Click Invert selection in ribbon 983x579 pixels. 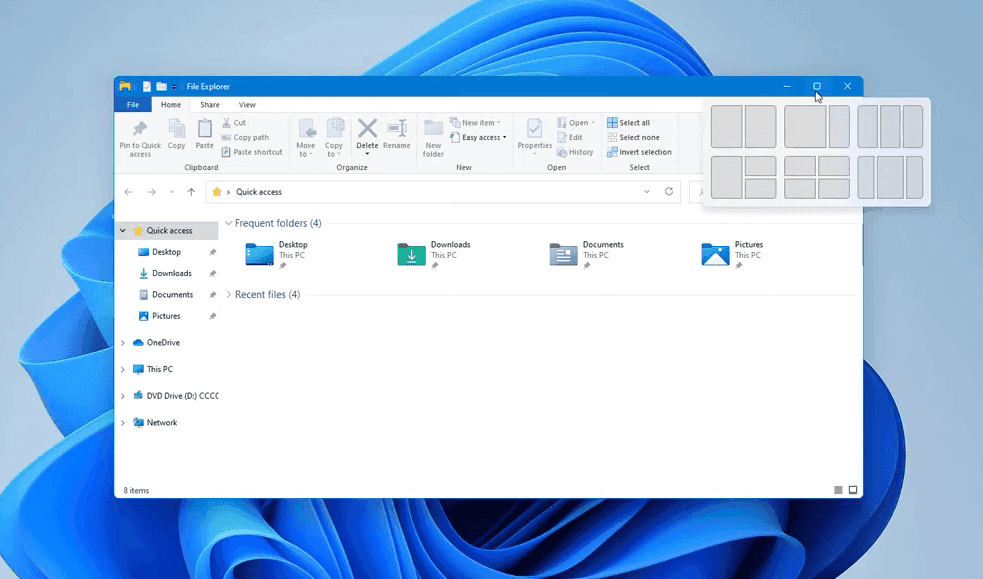(639, 152)
